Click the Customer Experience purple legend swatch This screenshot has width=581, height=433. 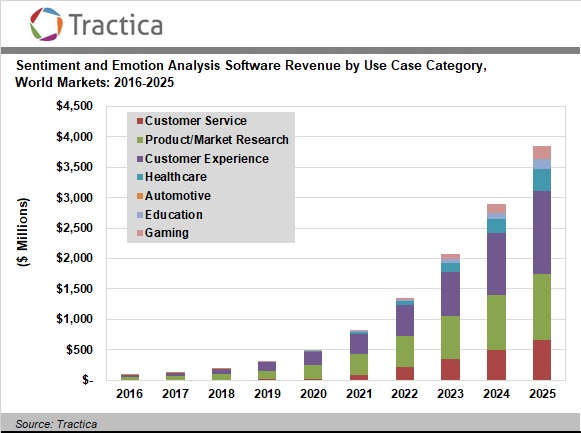point(140,159)
